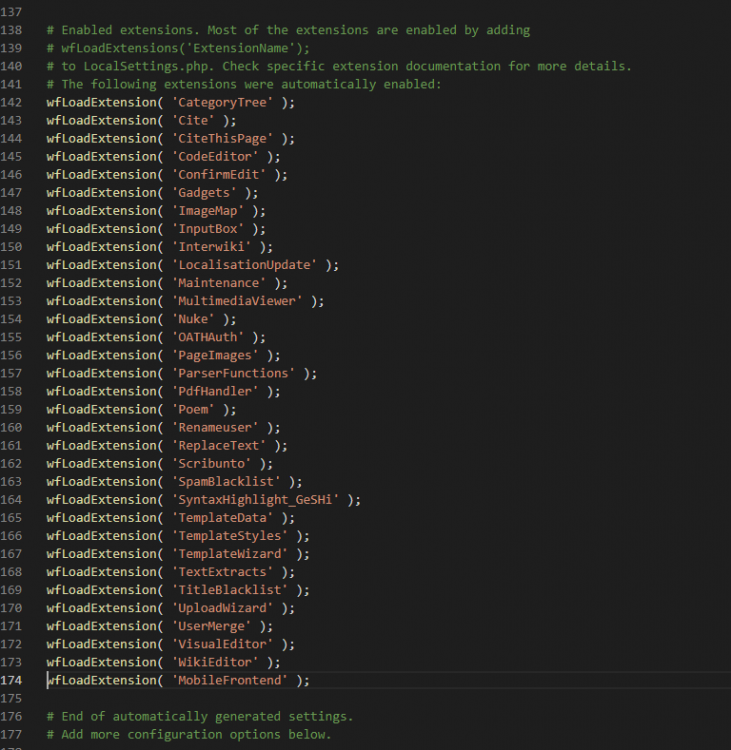Viewport: 731px width, 750px height.
Task: Click the 'VisualEditor' extension string
Action: pyautogui.click(x=222, y=644)
